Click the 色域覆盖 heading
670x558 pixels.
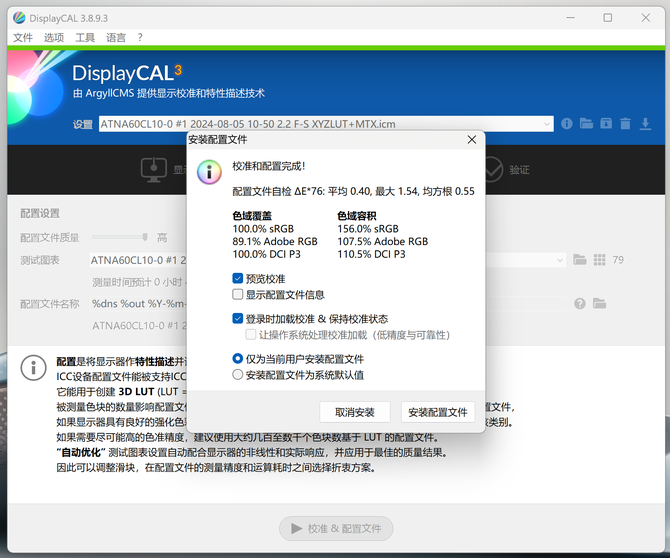tap(252, 216)
